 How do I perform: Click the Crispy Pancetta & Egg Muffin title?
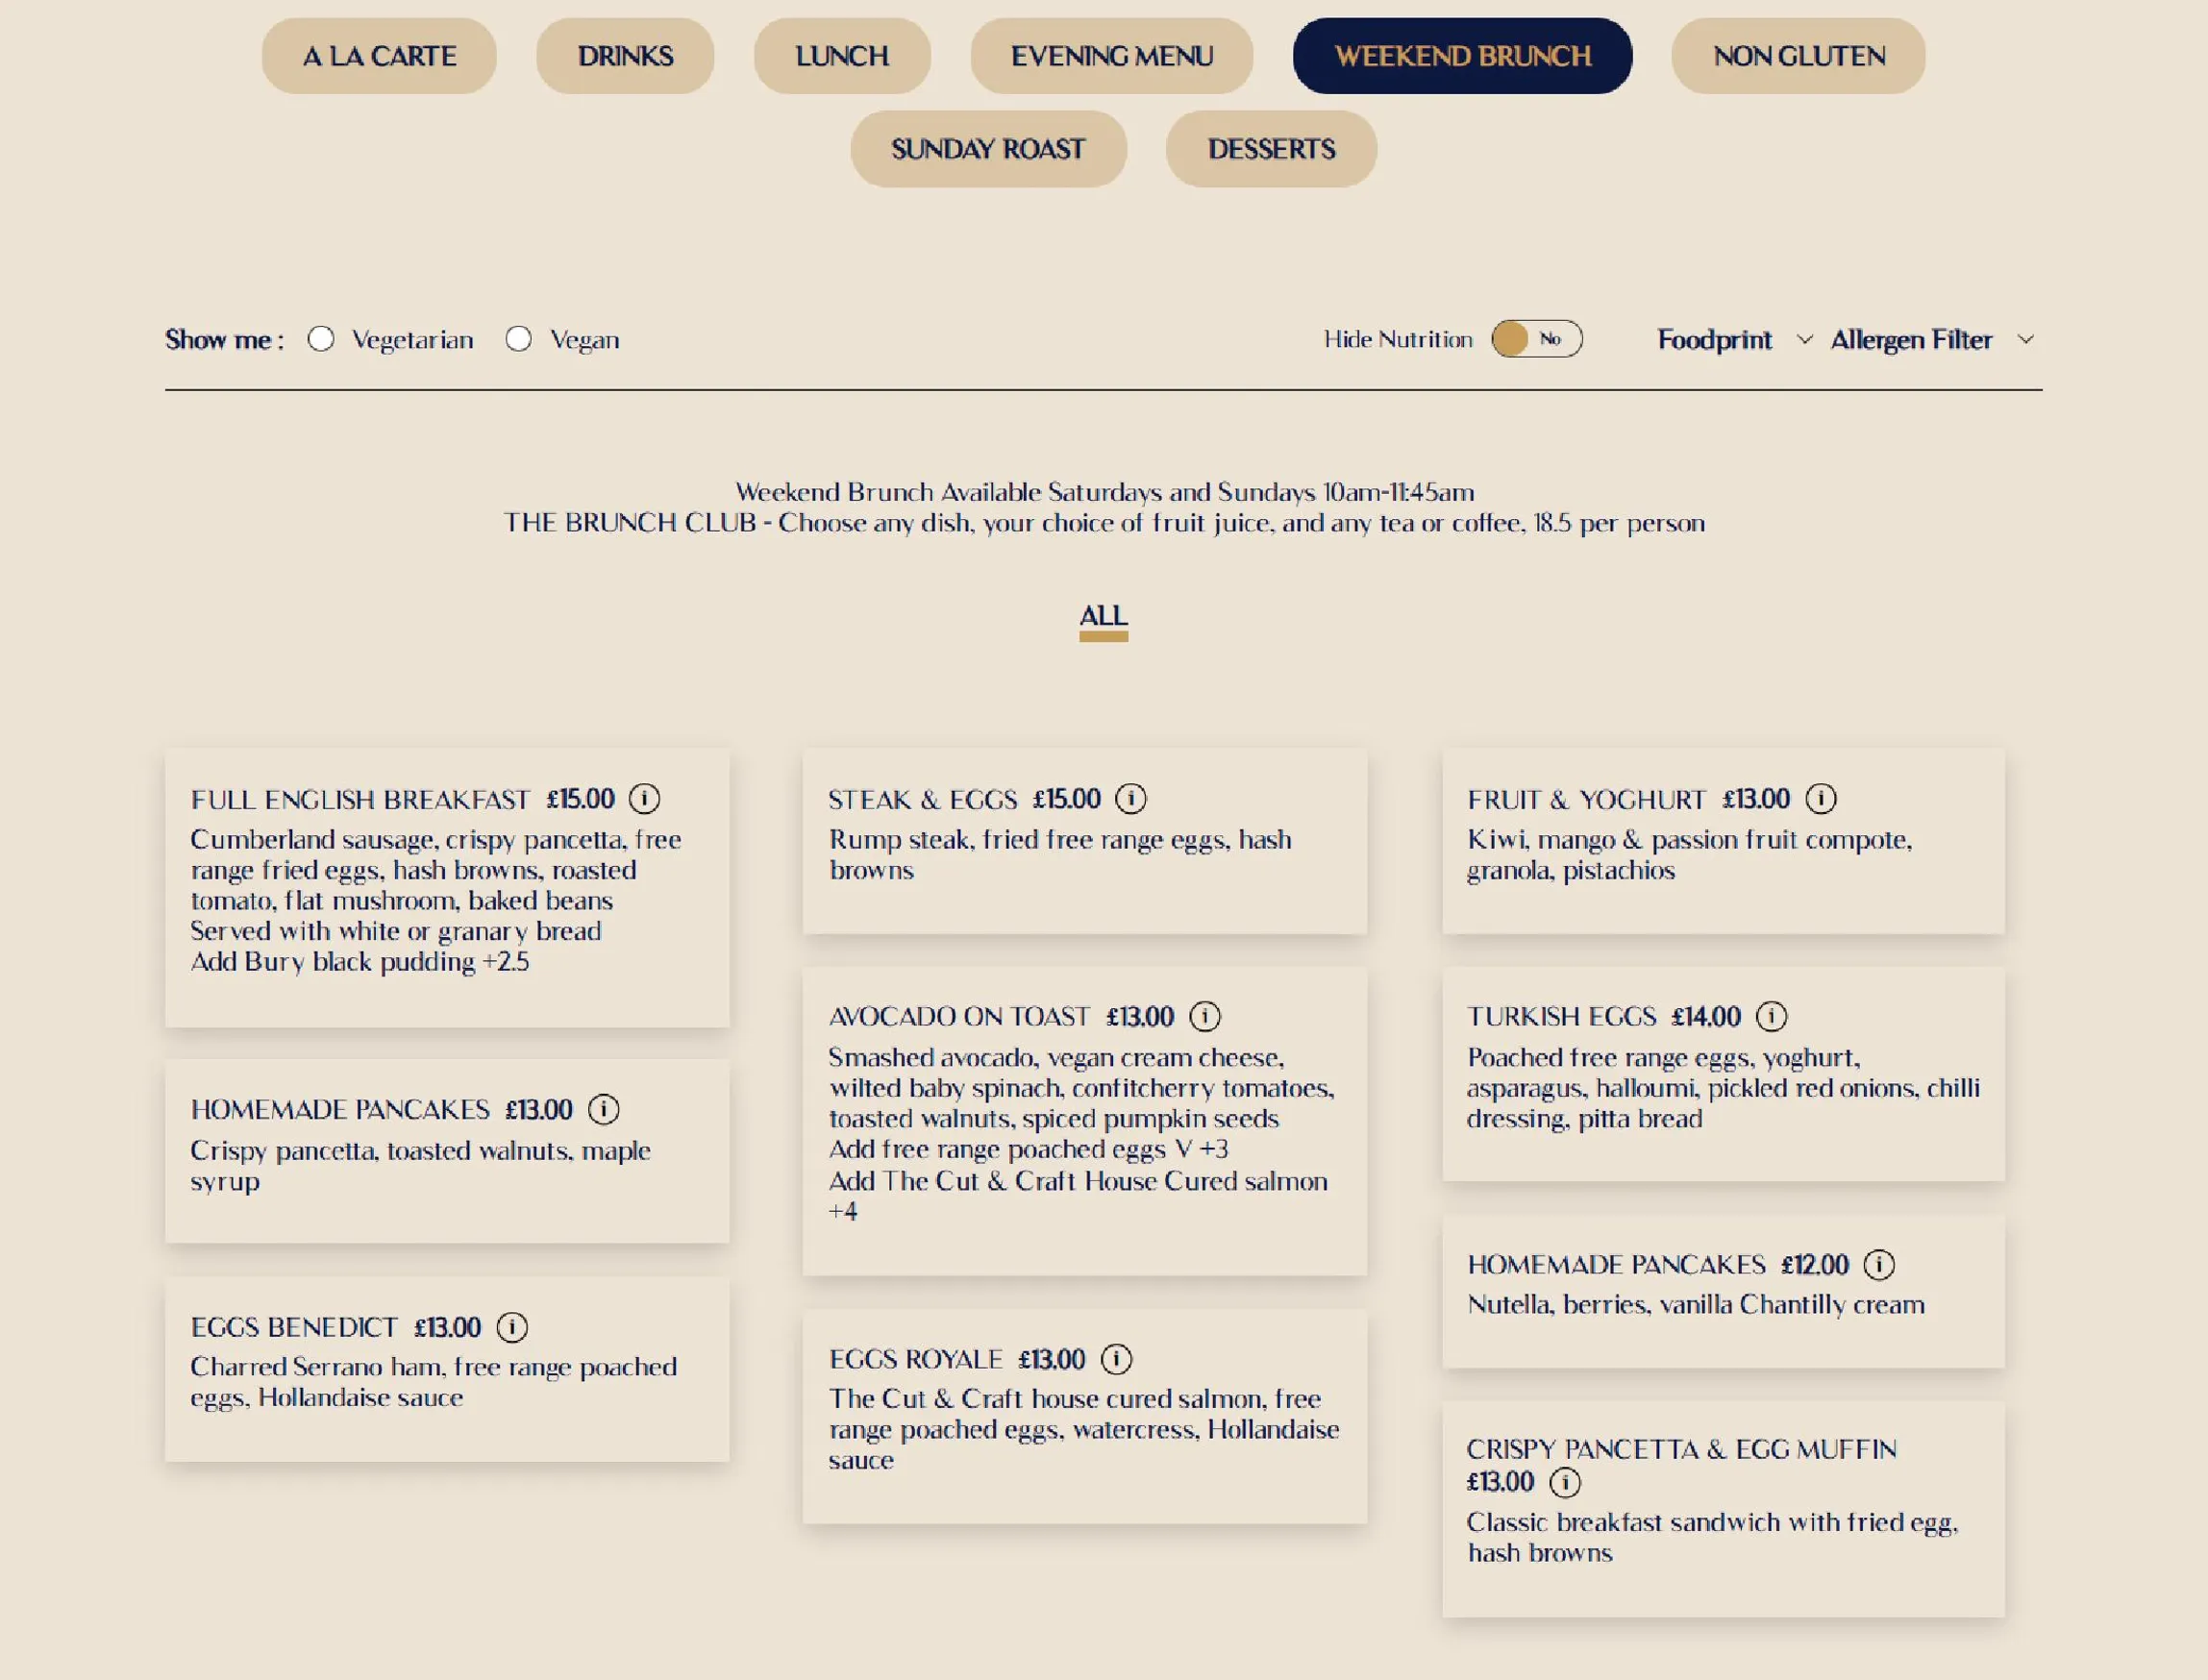pos(1681,1450)
